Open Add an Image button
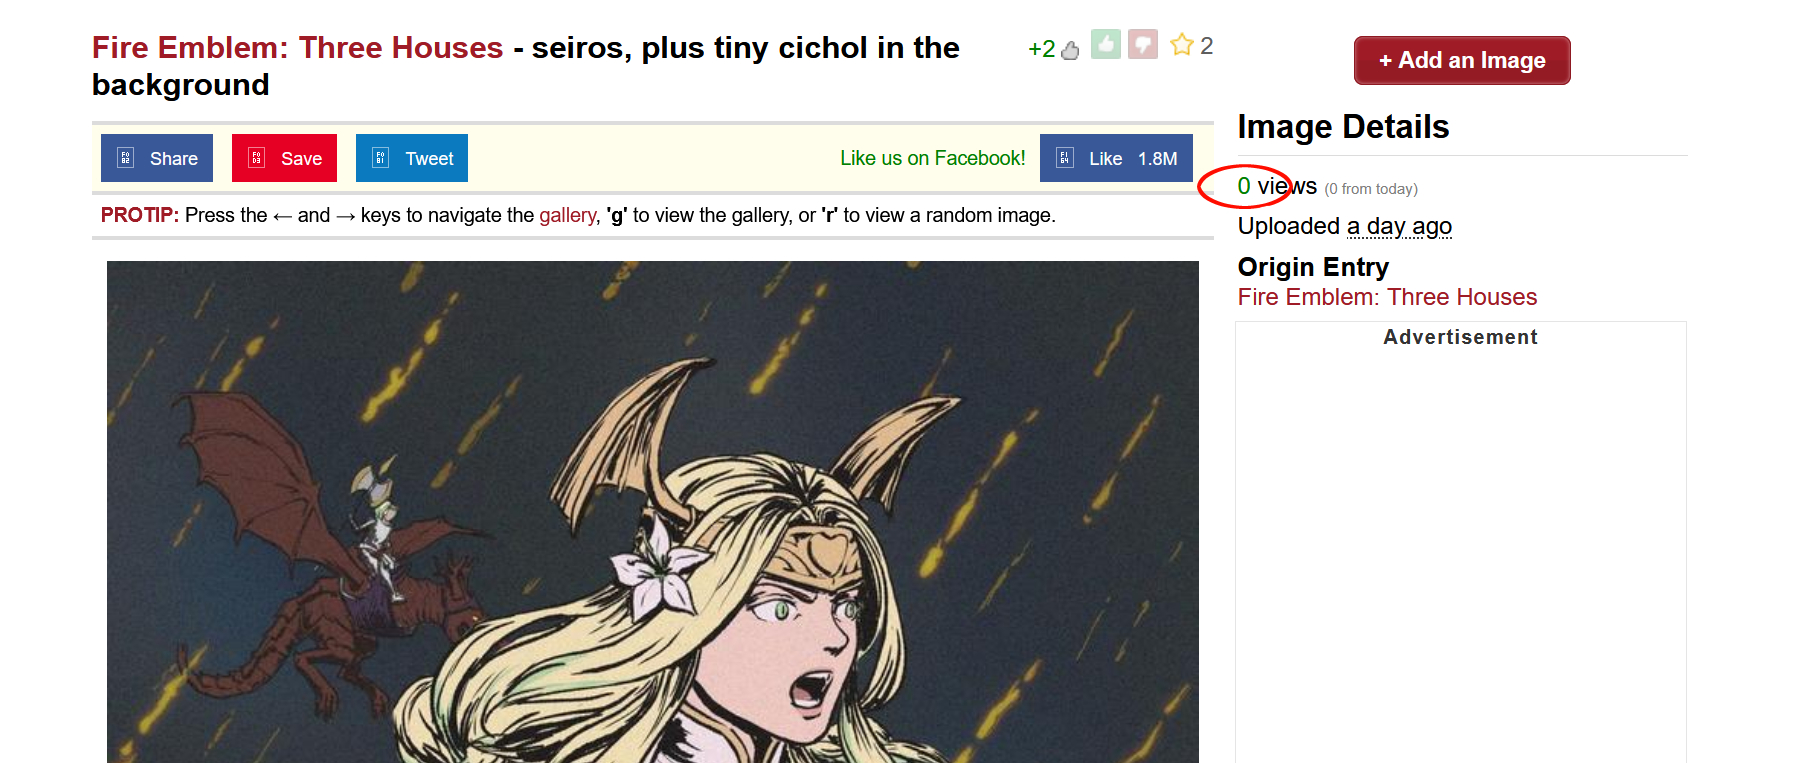Viewport: 1796px width, 763px height. coord(1462,61)
